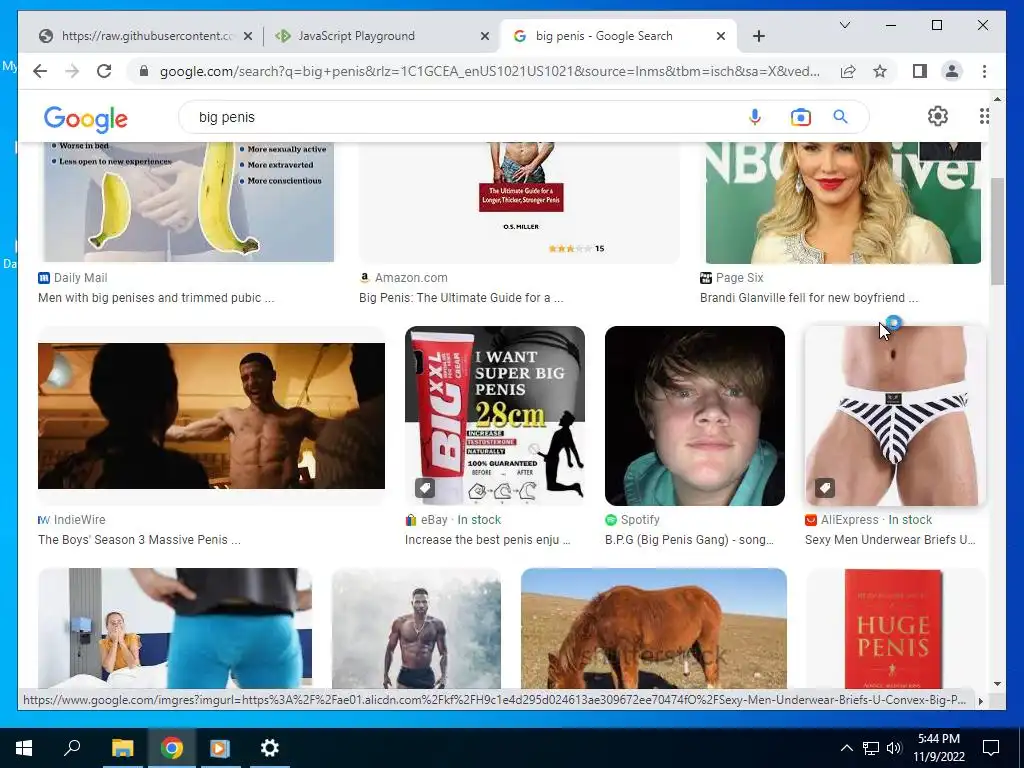Open the Brandi Glanville caption link

809,298
